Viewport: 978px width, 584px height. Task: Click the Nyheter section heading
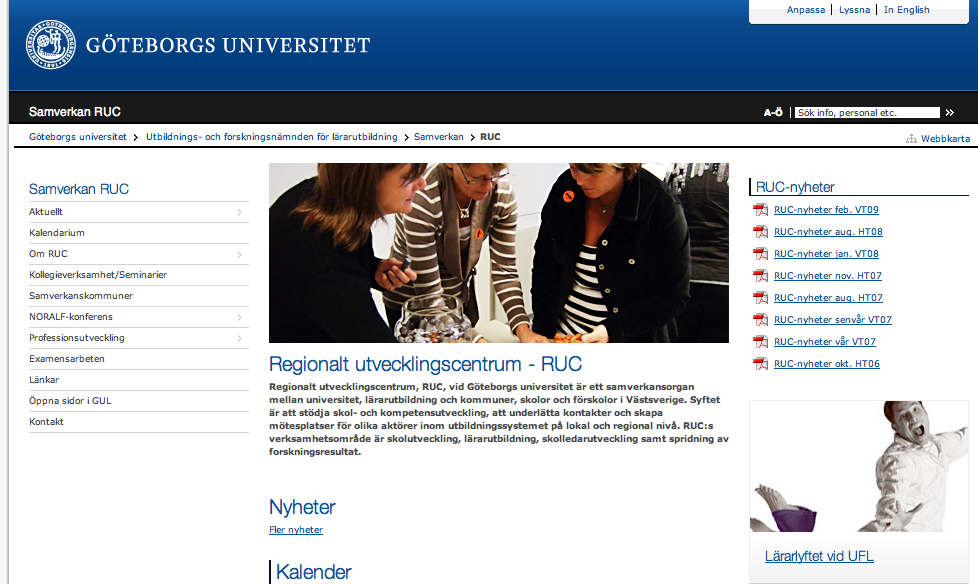tap(302, 507)
